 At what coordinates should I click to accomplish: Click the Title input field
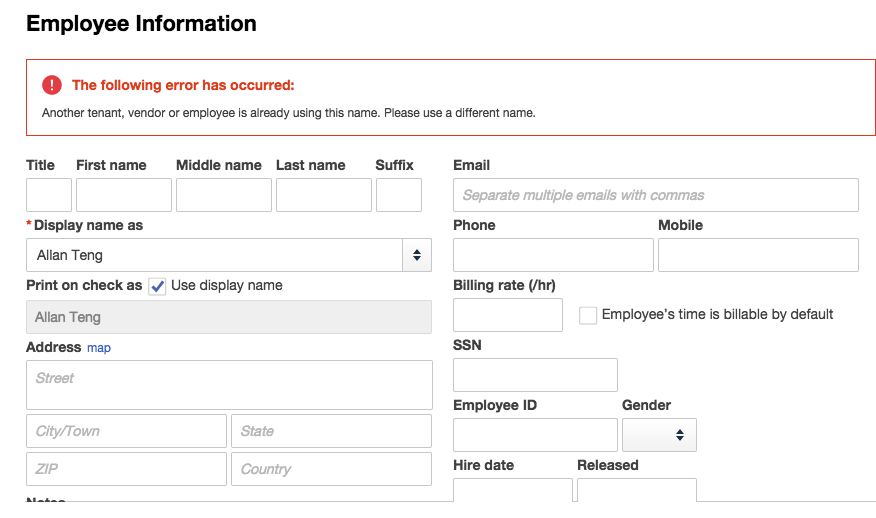49,195
